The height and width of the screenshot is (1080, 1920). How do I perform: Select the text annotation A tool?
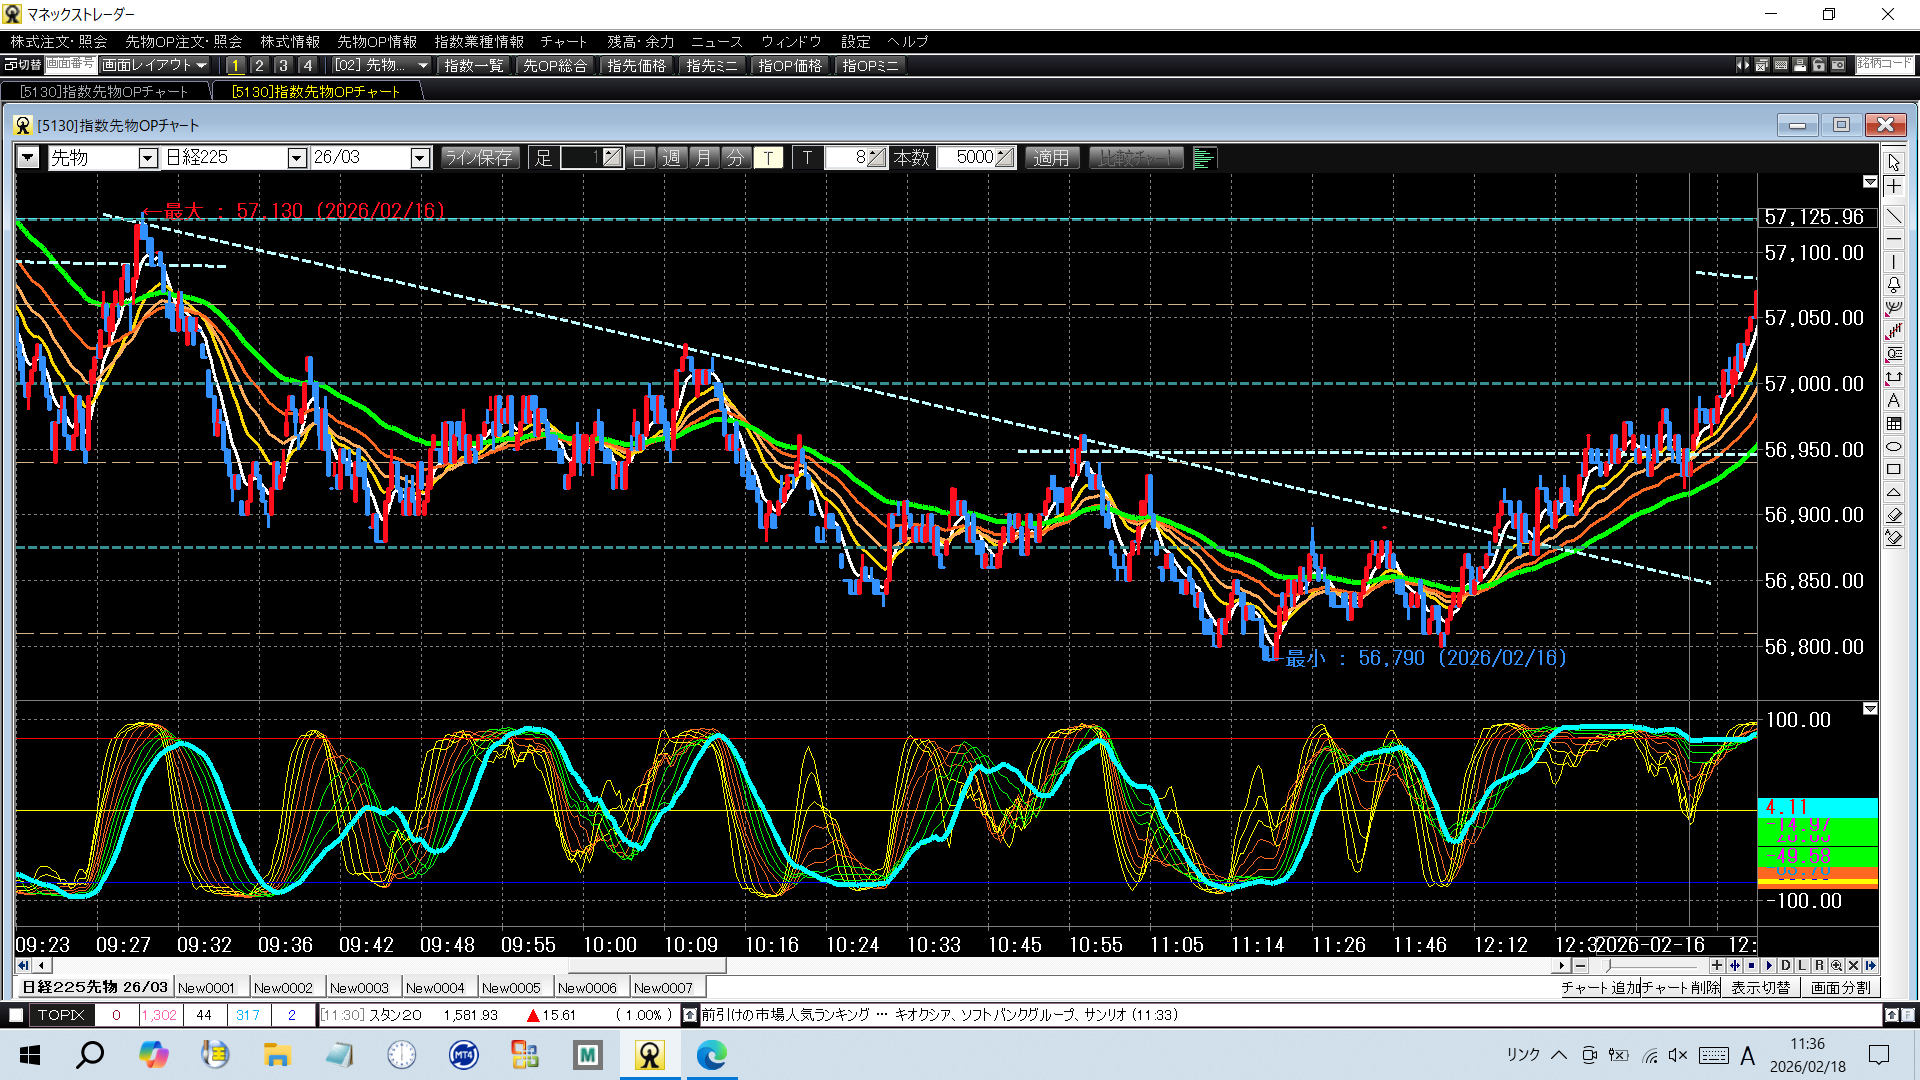(1894, 401)
